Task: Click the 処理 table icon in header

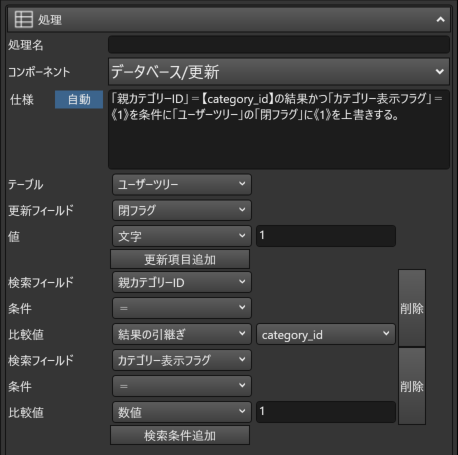Action: tap(24, 19)
